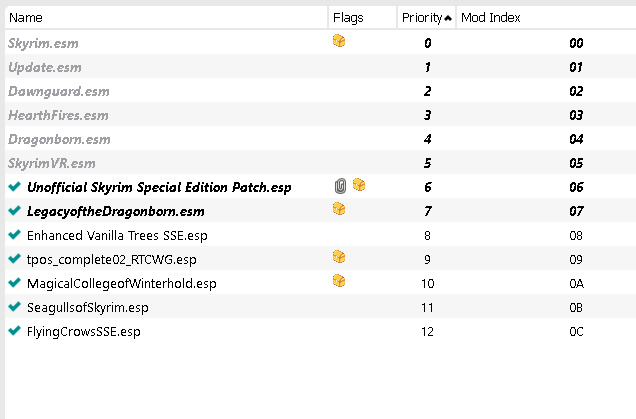
Task: Select FlyingCrowsSSE.esp name
Action: coord(84,332)
